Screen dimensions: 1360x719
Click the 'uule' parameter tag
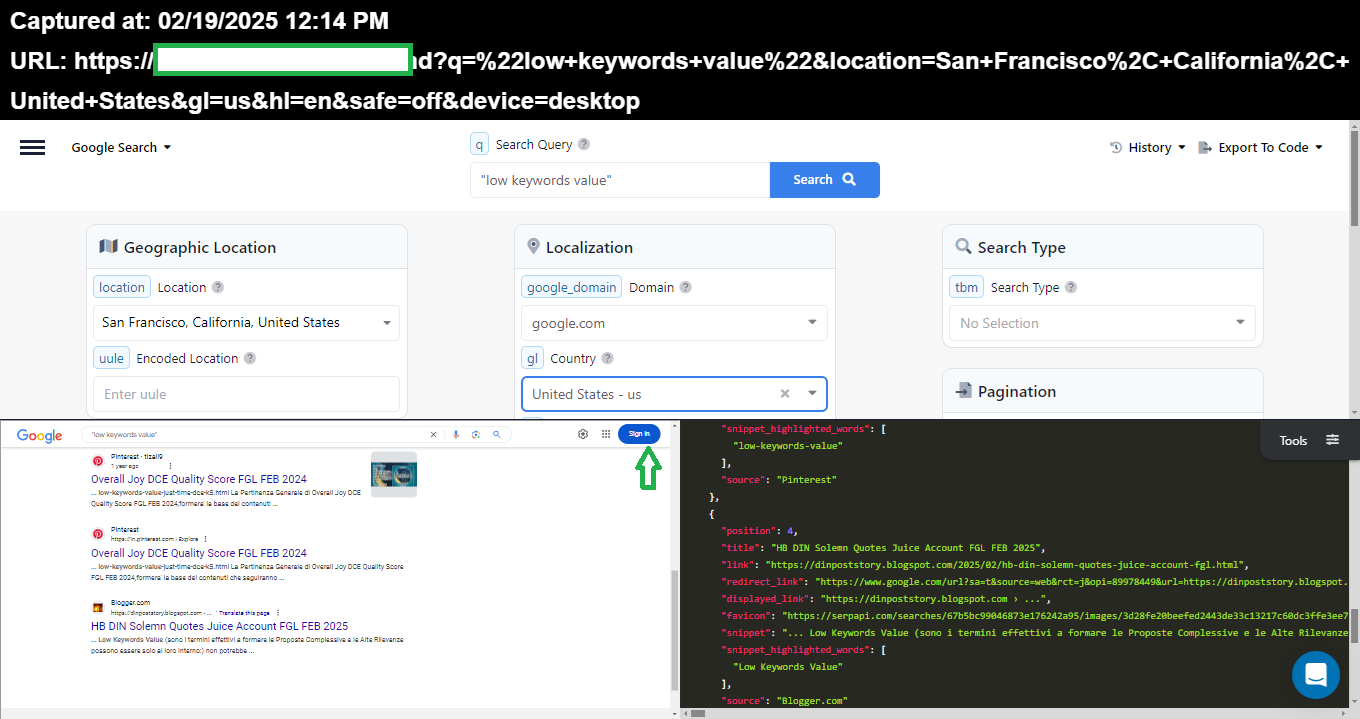[x=111, y=358]
